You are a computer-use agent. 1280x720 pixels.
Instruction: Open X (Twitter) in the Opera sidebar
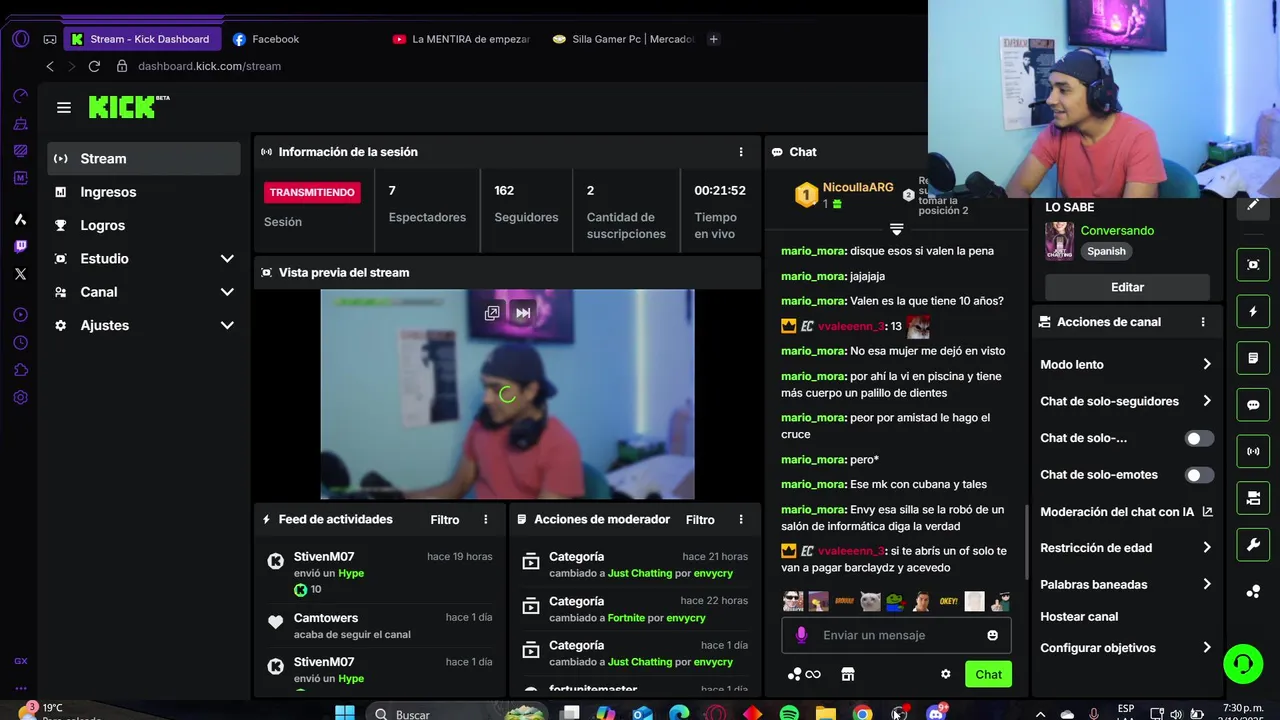coord(21,274)
